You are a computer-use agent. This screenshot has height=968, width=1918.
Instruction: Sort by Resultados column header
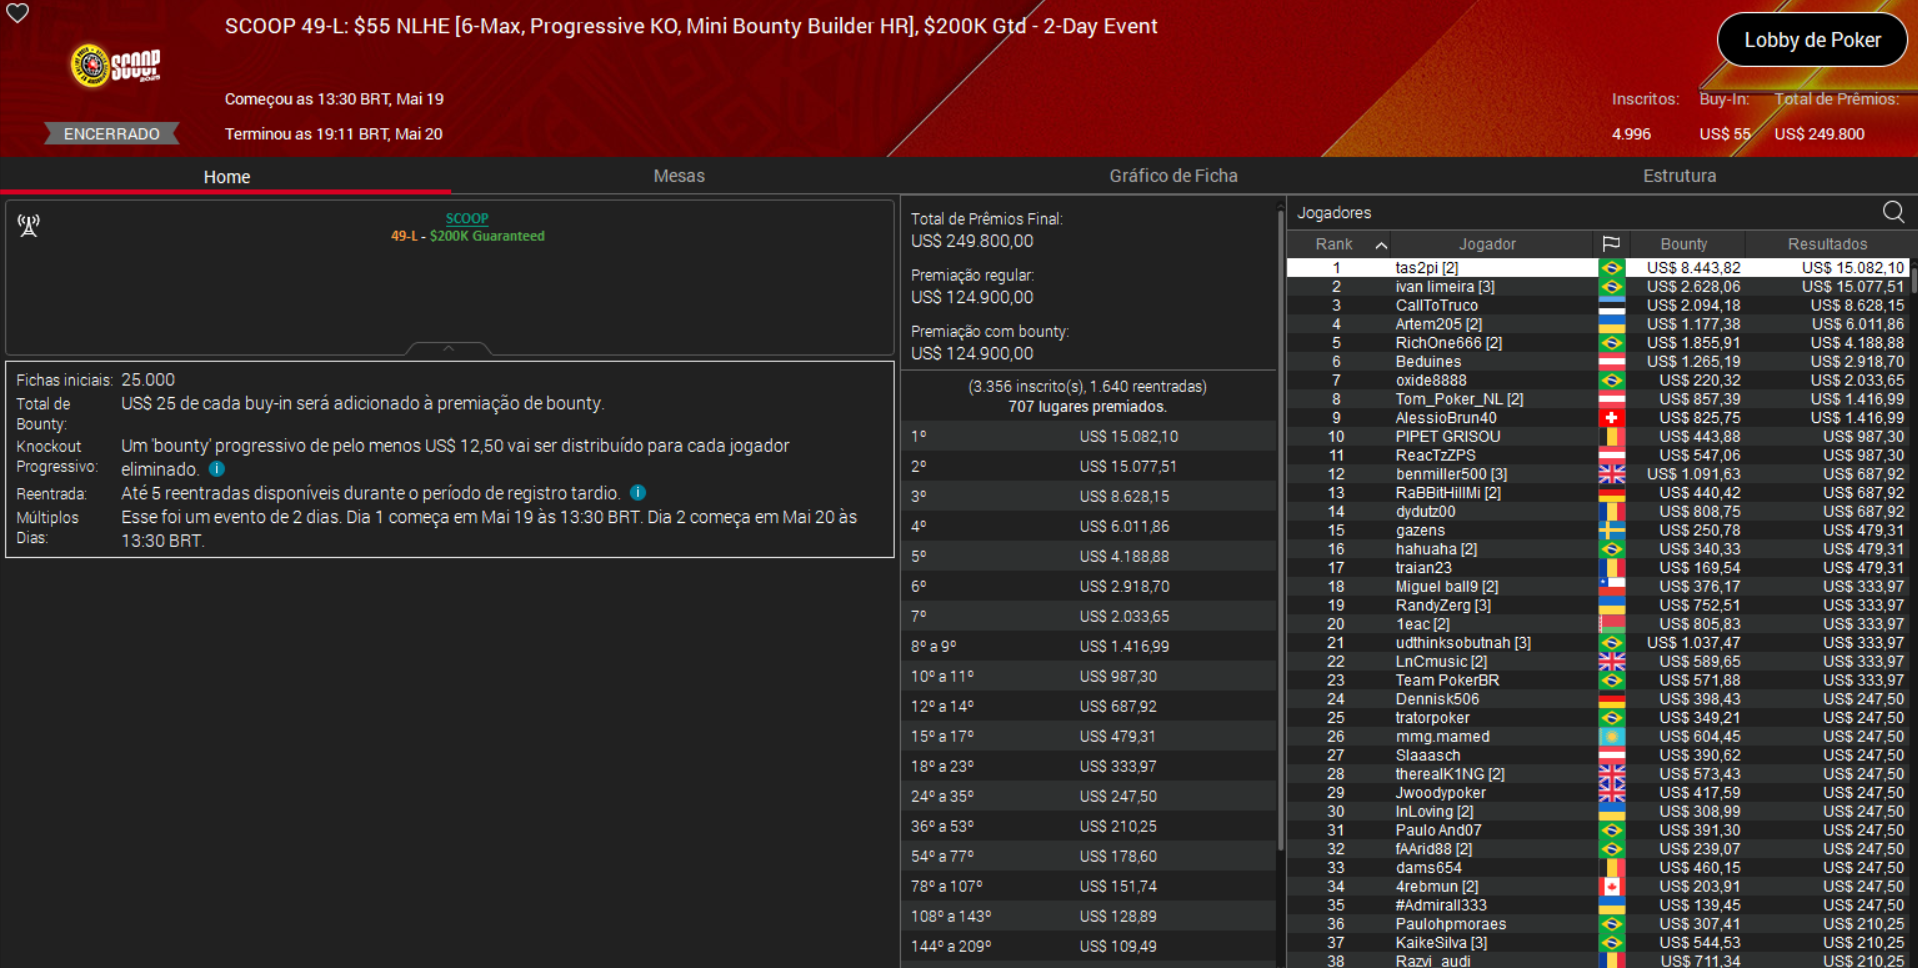[1827, 244]
